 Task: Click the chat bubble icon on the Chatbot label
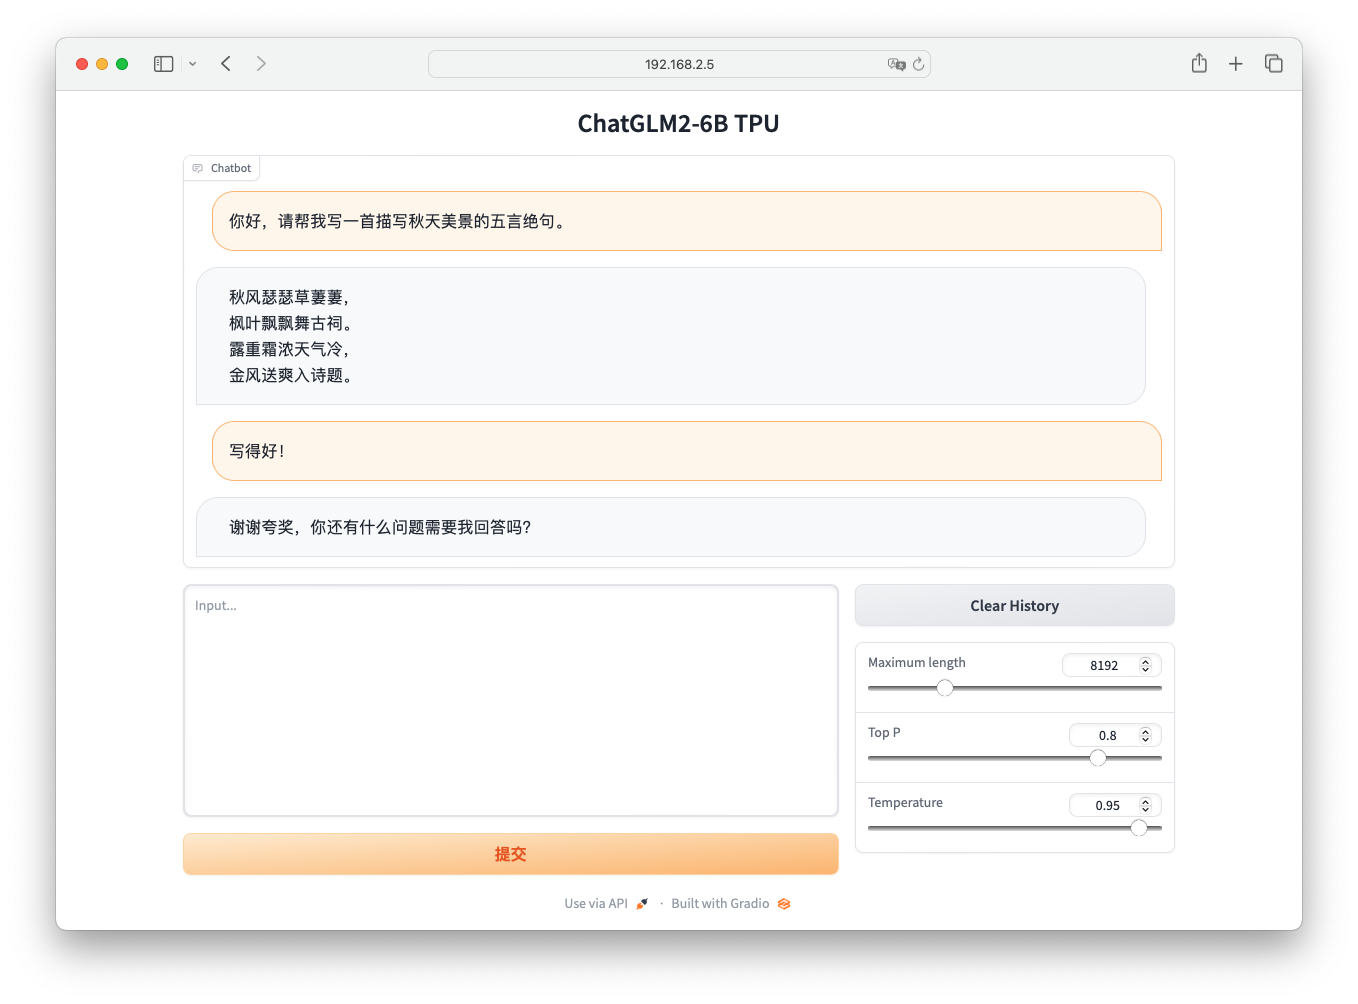pyautogui.click(x=197, y=167)
